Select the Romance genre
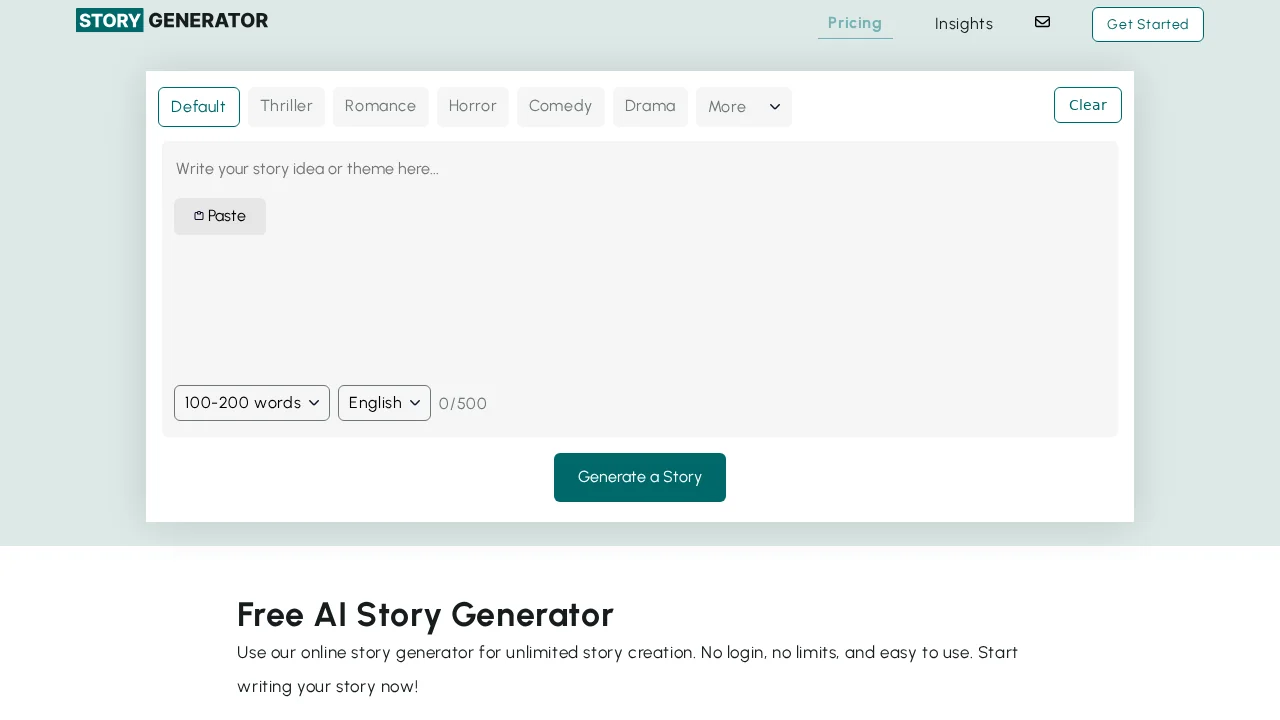1280x720 pixels. point(380,106)
